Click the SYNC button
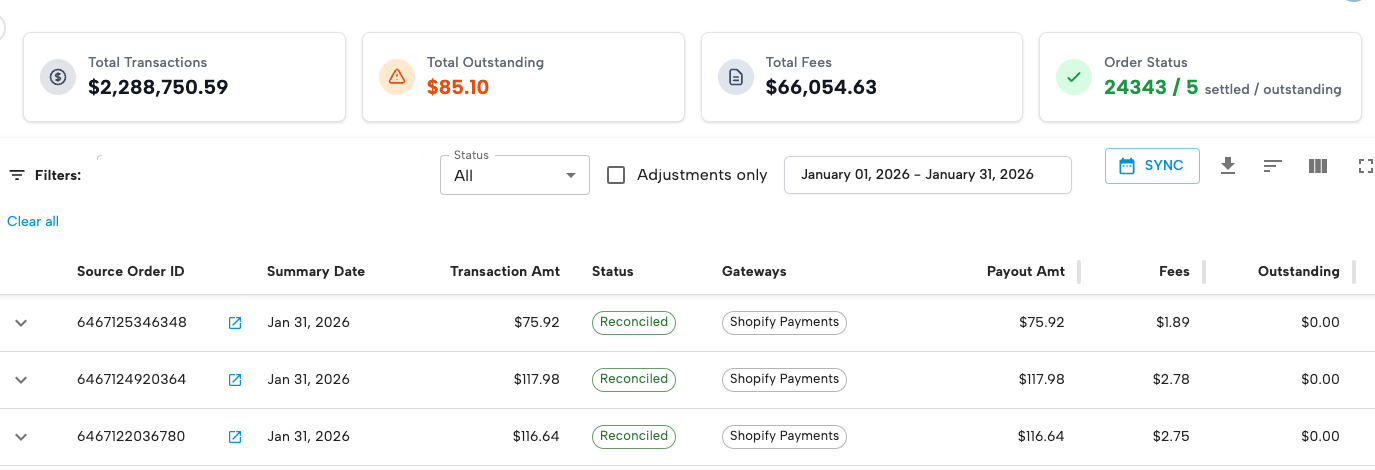Screen dimensions: 1375x470 click(x=1151, y=166)
